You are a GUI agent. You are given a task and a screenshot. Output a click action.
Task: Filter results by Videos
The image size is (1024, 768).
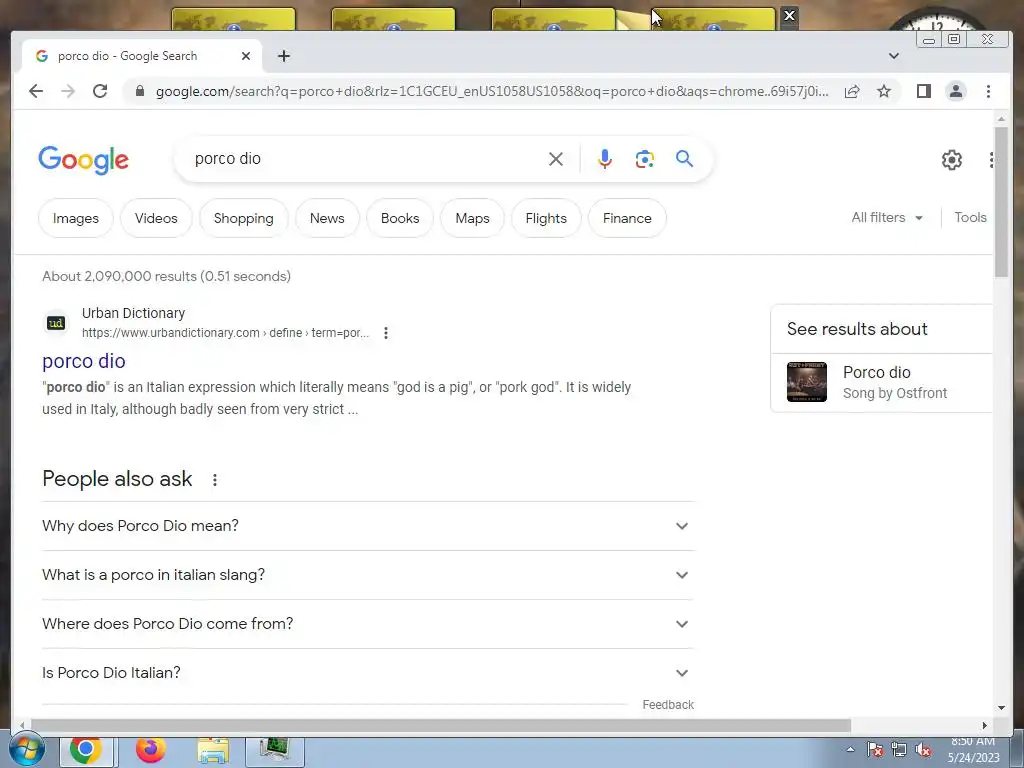click(156, 218)
